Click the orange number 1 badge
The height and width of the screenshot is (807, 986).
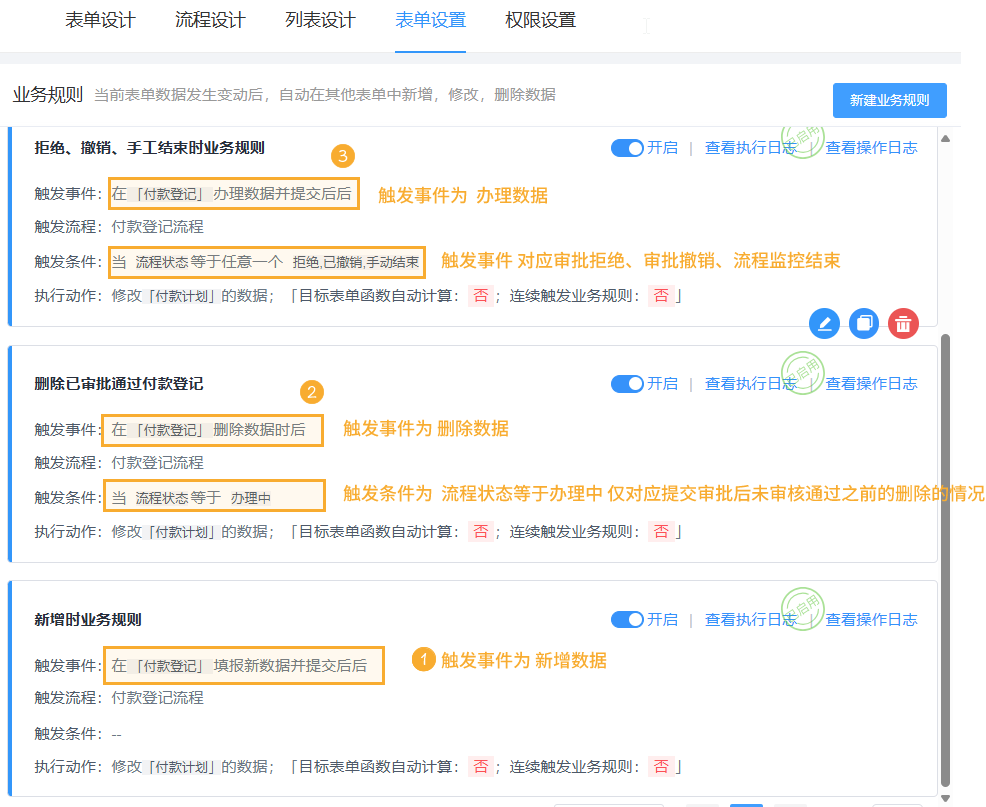point(423,660)
